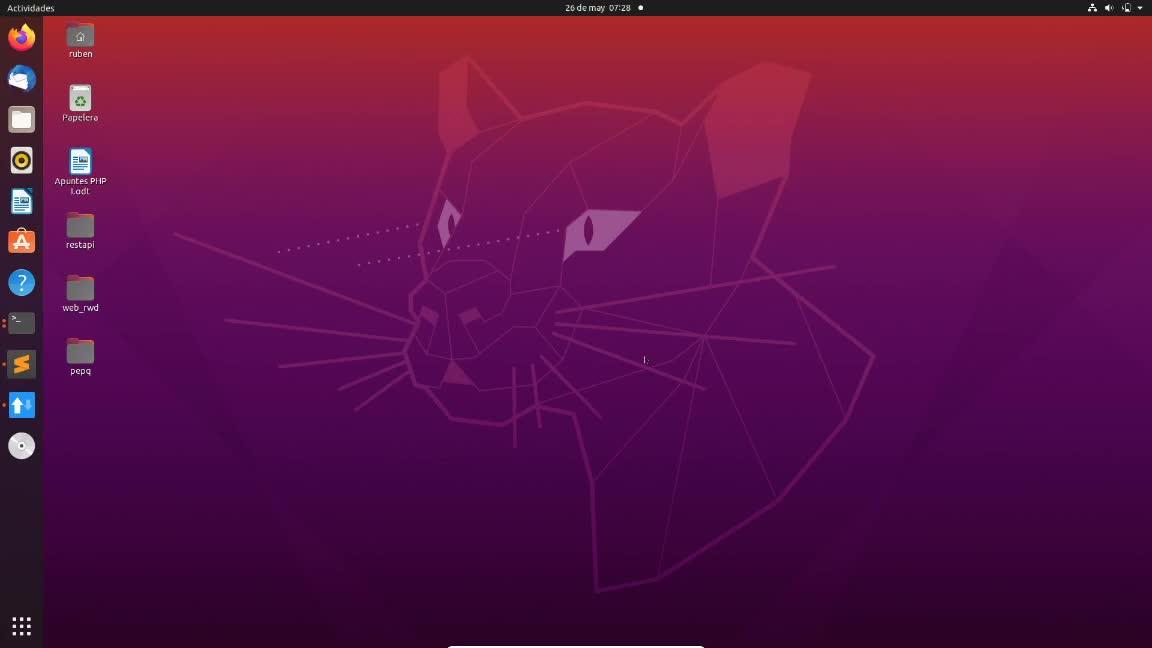Open Thunderbird mail in the dock

point(21,79)
